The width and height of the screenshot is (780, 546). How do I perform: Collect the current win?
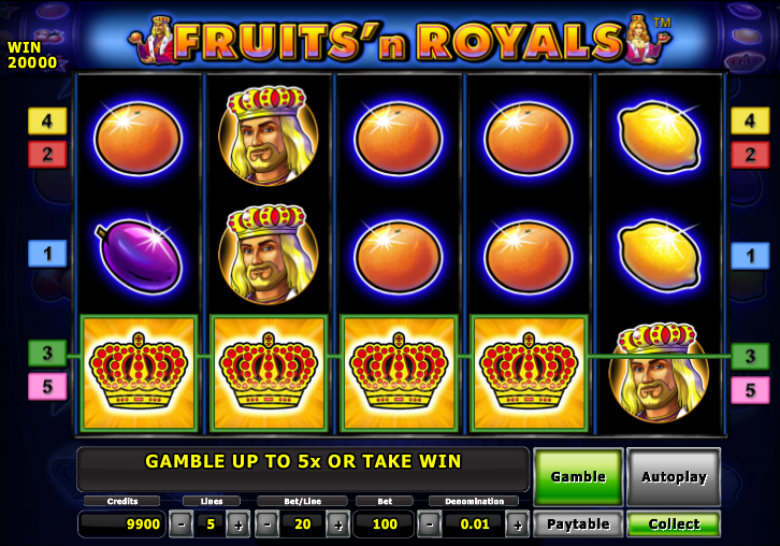(674, 524)
